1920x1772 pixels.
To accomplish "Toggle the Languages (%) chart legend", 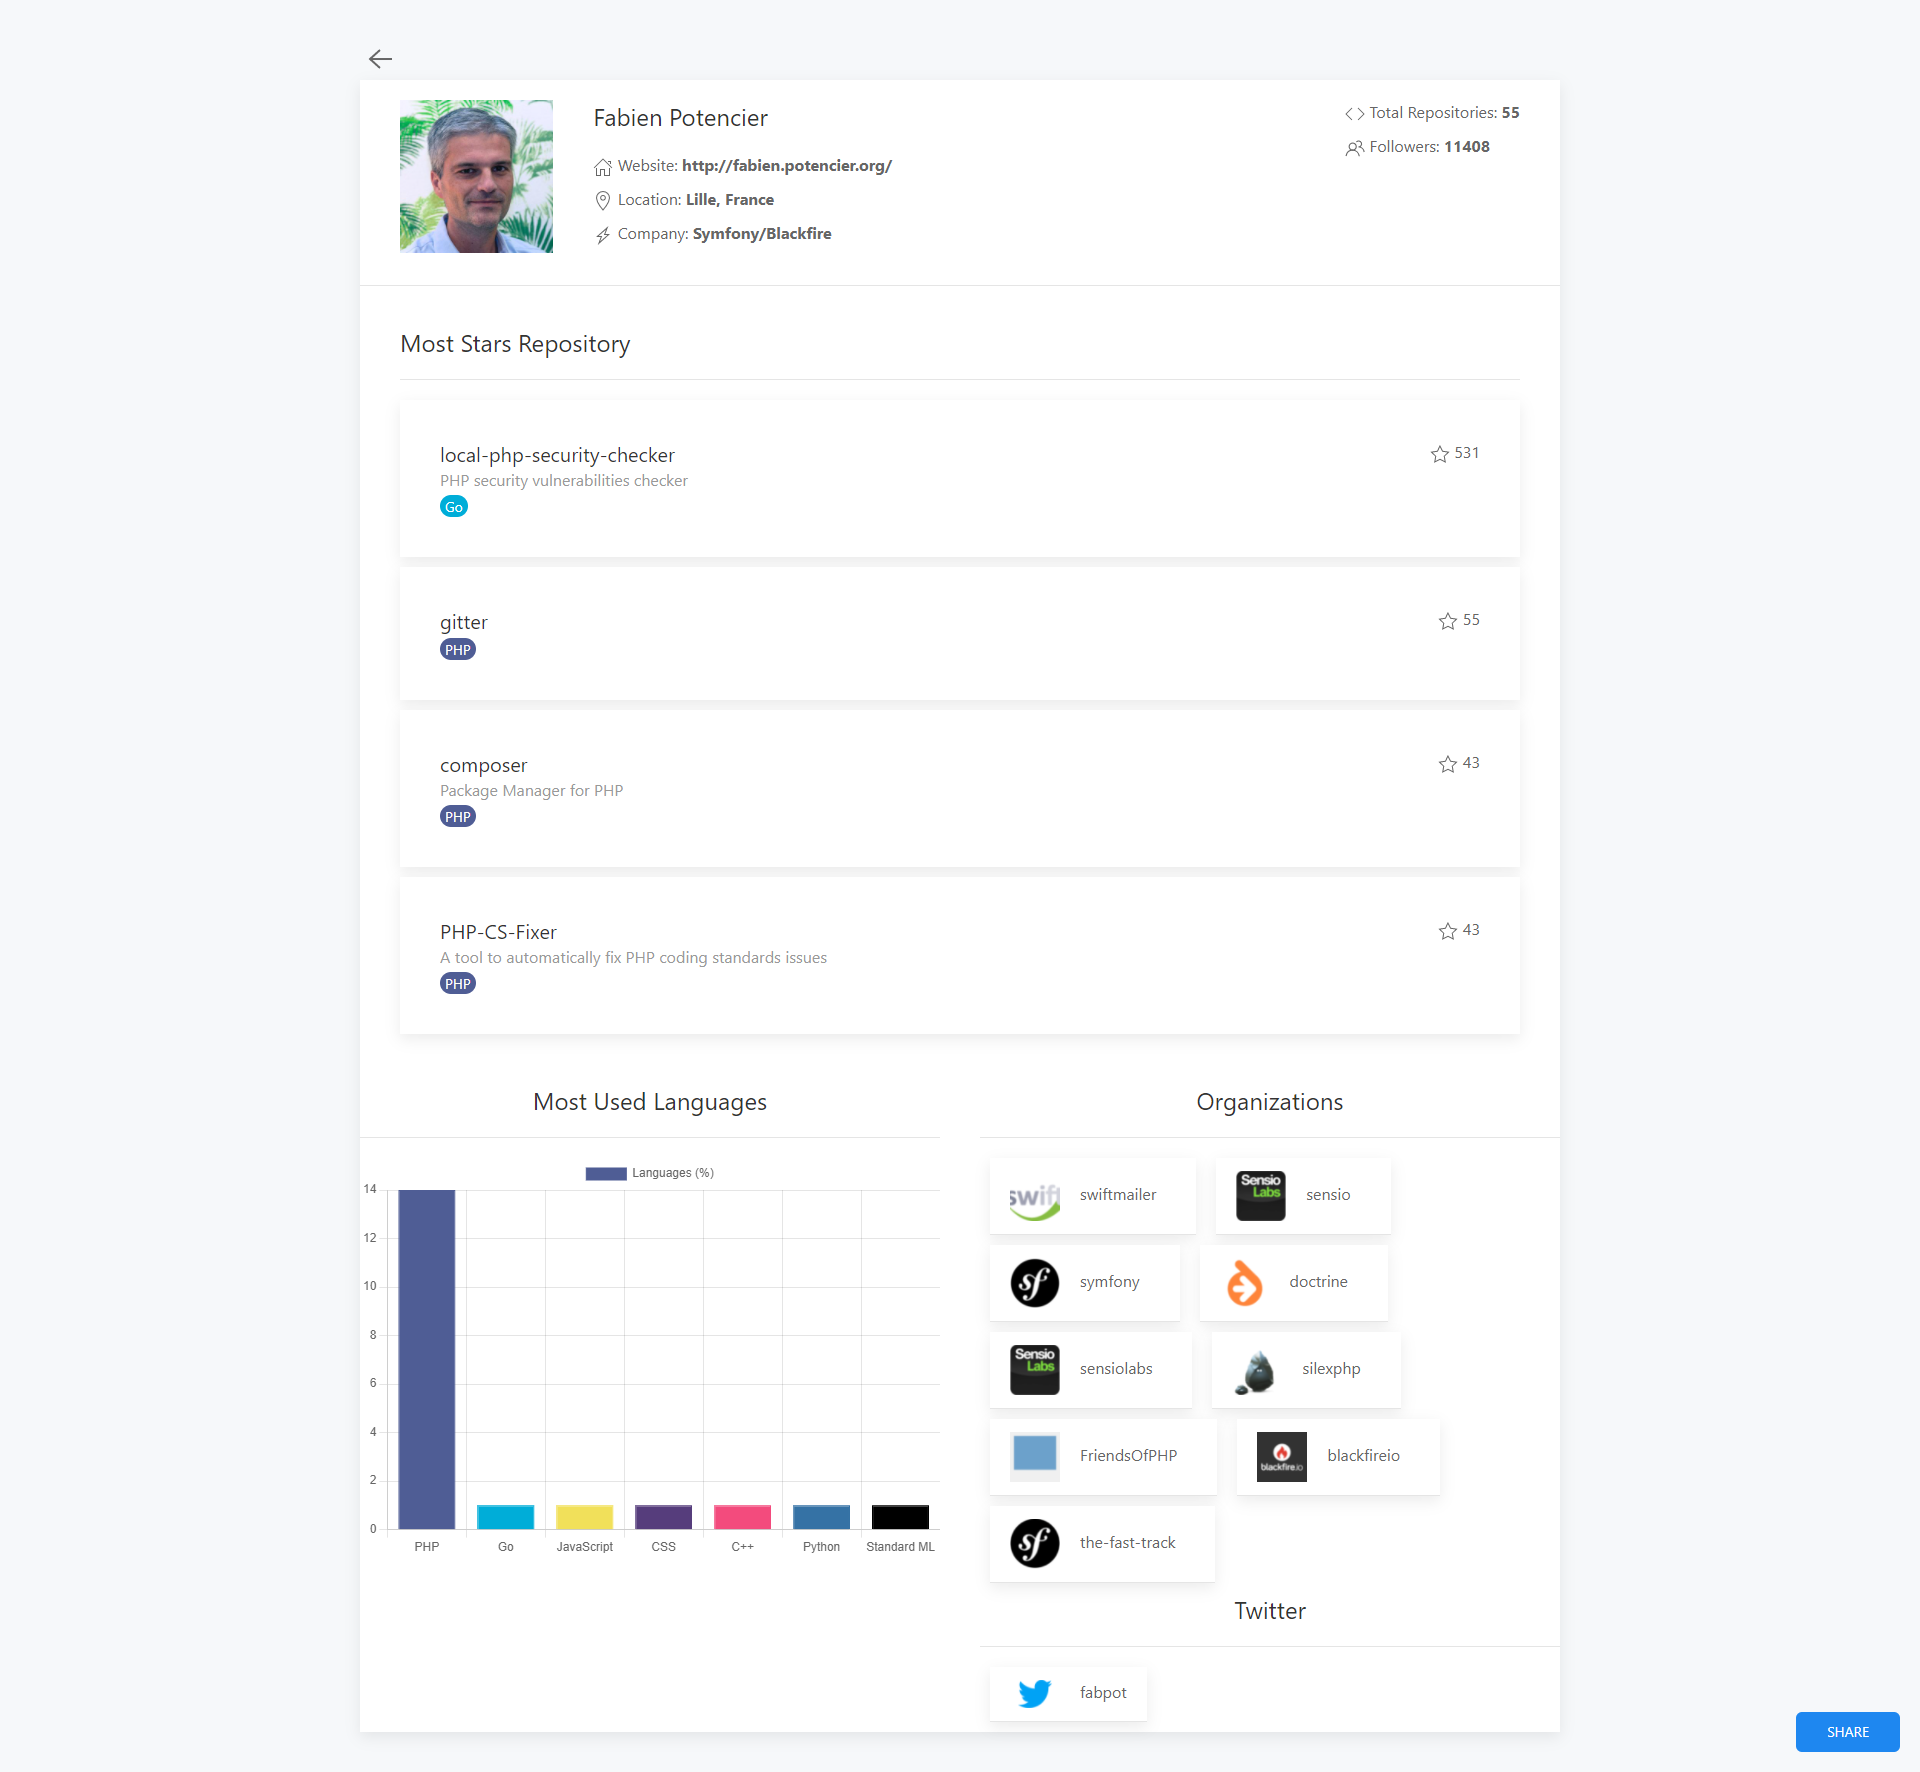I will [x=650, y=1173].
